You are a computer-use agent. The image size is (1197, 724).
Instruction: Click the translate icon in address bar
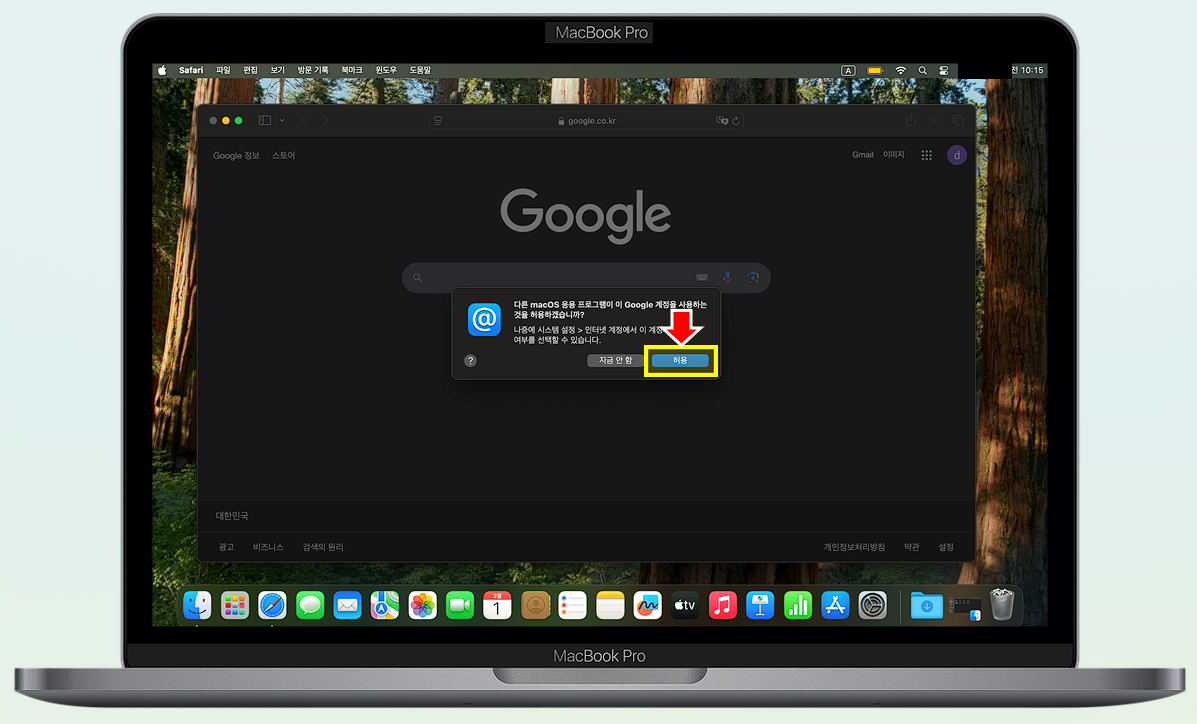coord(721,121)
